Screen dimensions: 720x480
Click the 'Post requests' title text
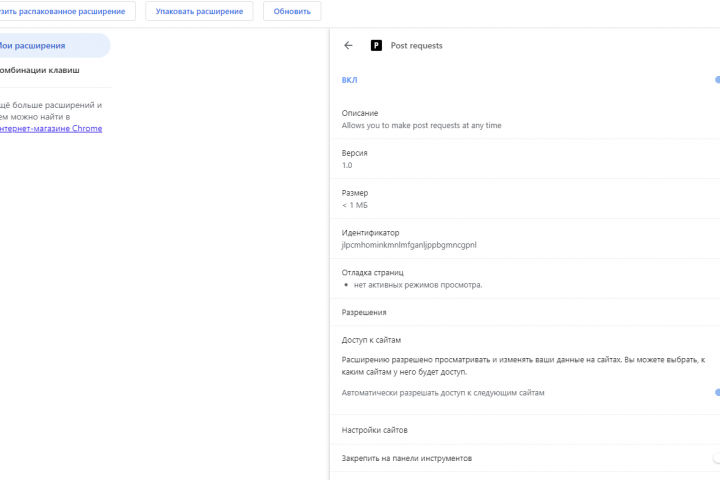[x=416, y=45]
